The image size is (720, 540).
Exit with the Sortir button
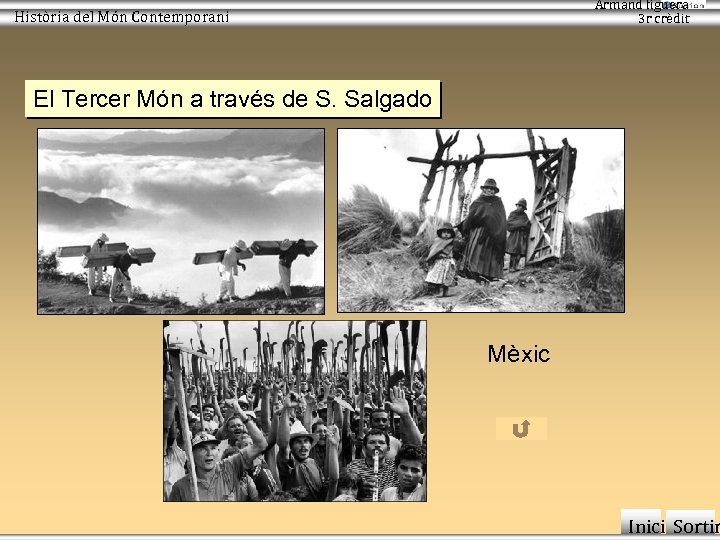692,524
